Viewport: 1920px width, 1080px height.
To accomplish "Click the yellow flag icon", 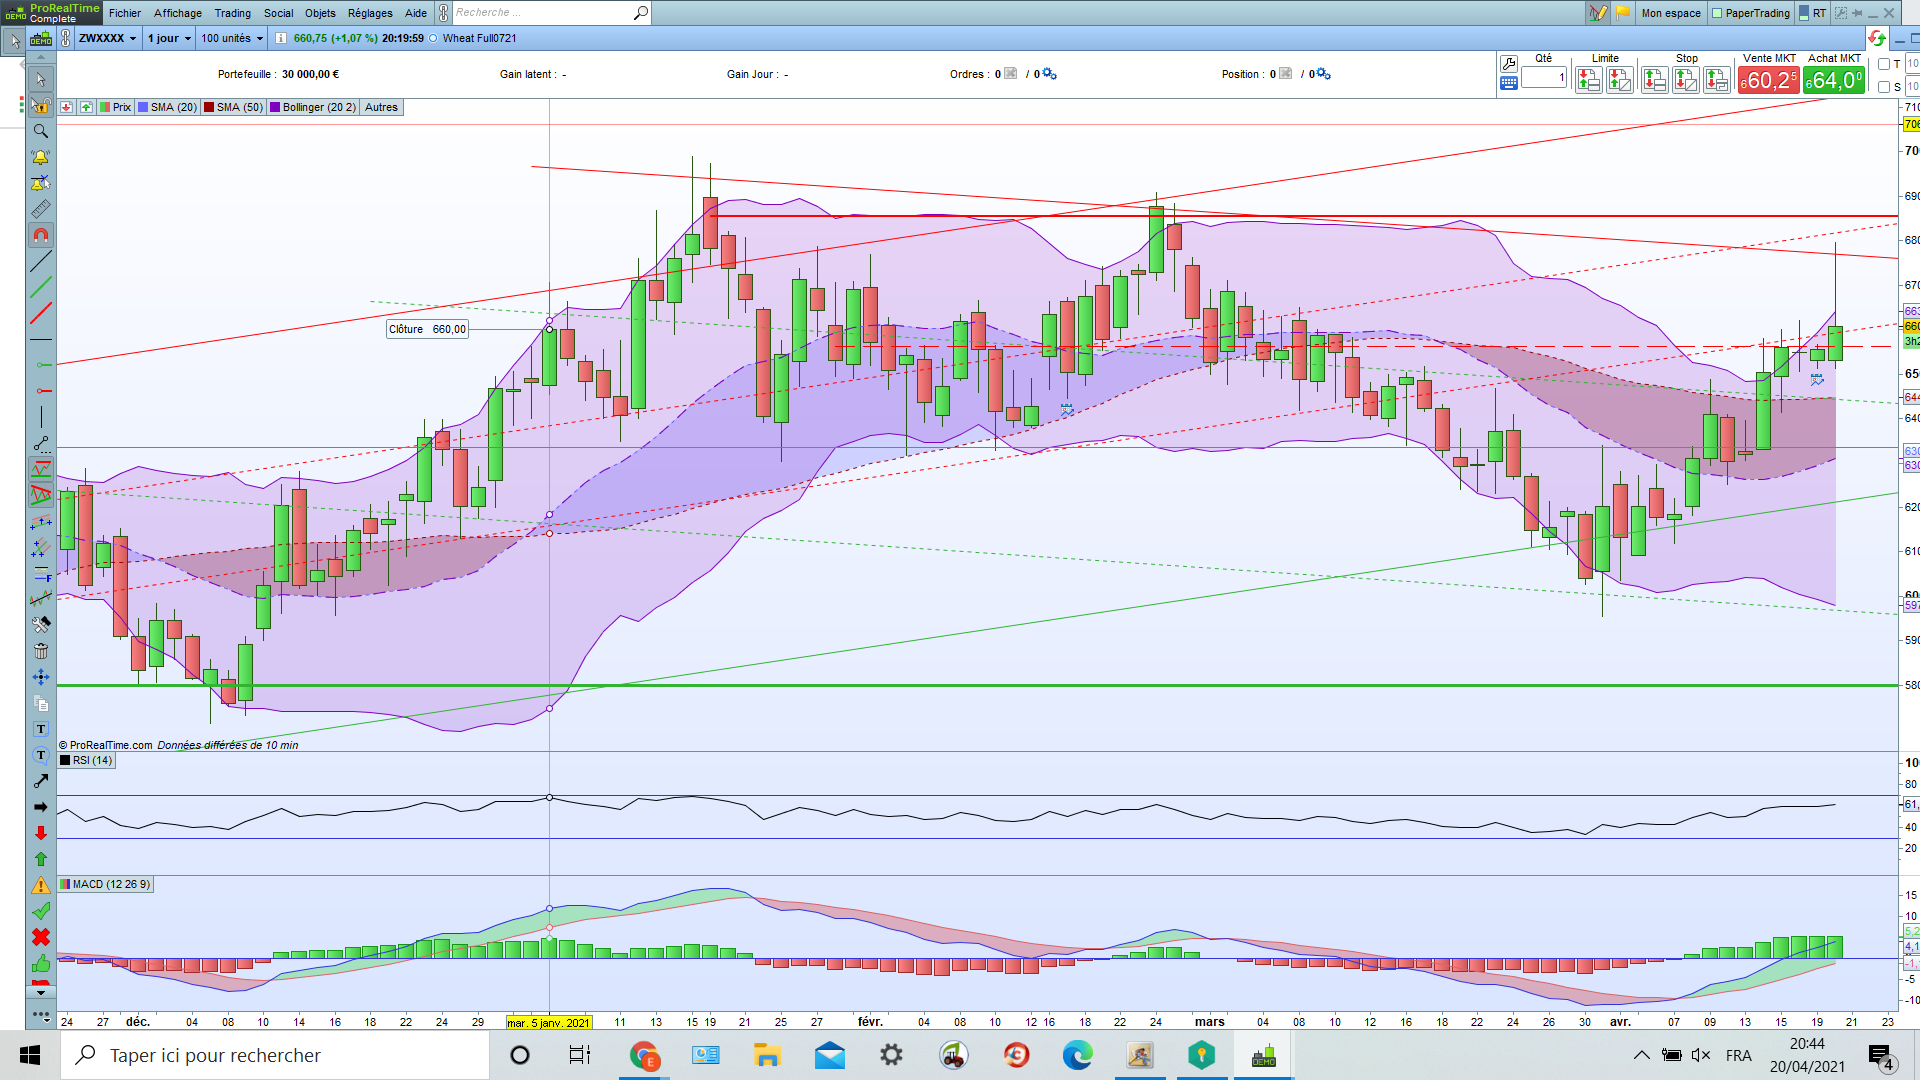I will [1622, 13].
